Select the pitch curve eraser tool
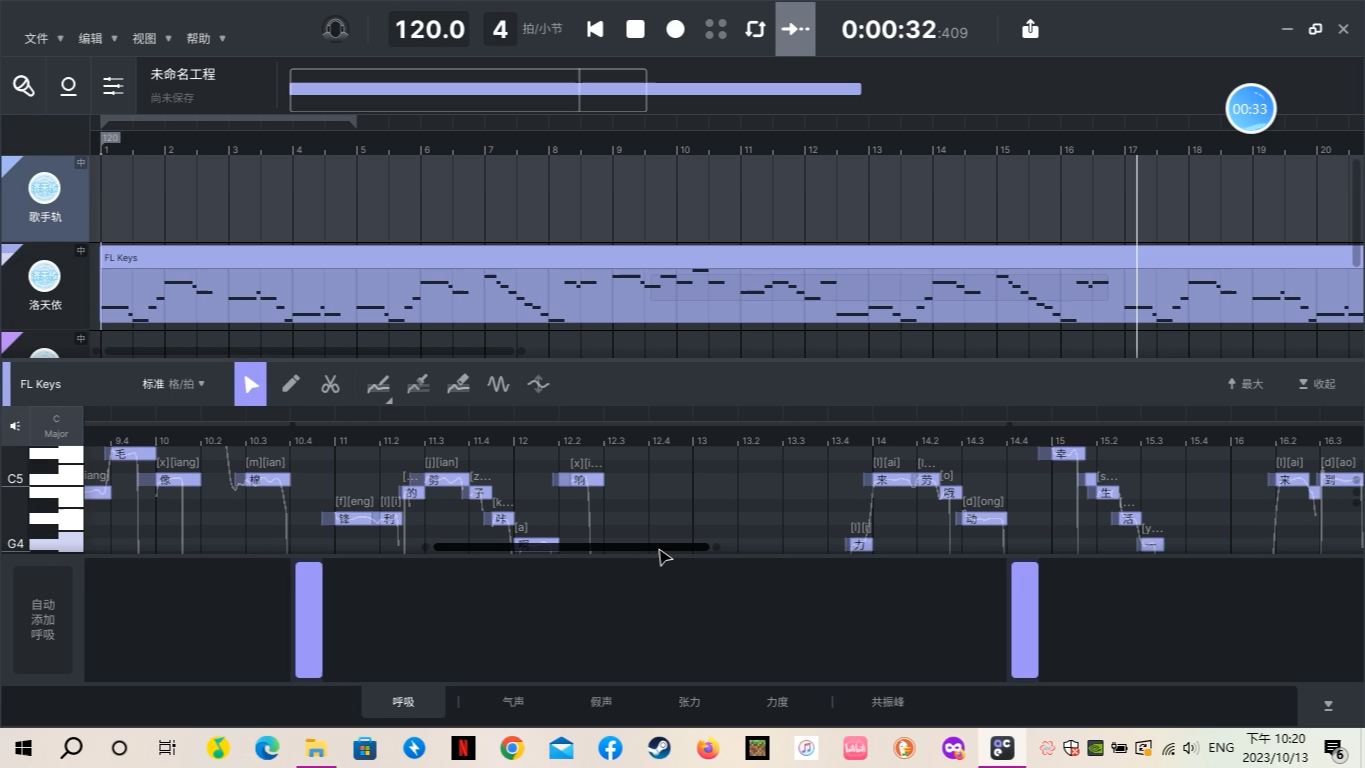The image size is (1365, 768). pyautogui.click(x=458, y=384)
